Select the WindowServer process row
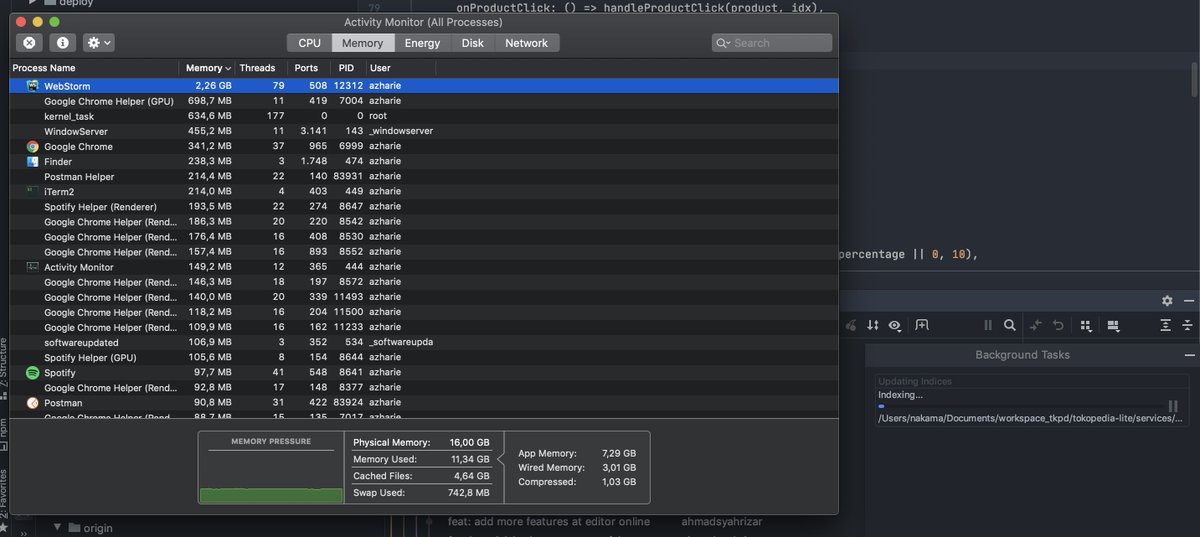This screenshot has width=1200, height=537. coord(424,131)
